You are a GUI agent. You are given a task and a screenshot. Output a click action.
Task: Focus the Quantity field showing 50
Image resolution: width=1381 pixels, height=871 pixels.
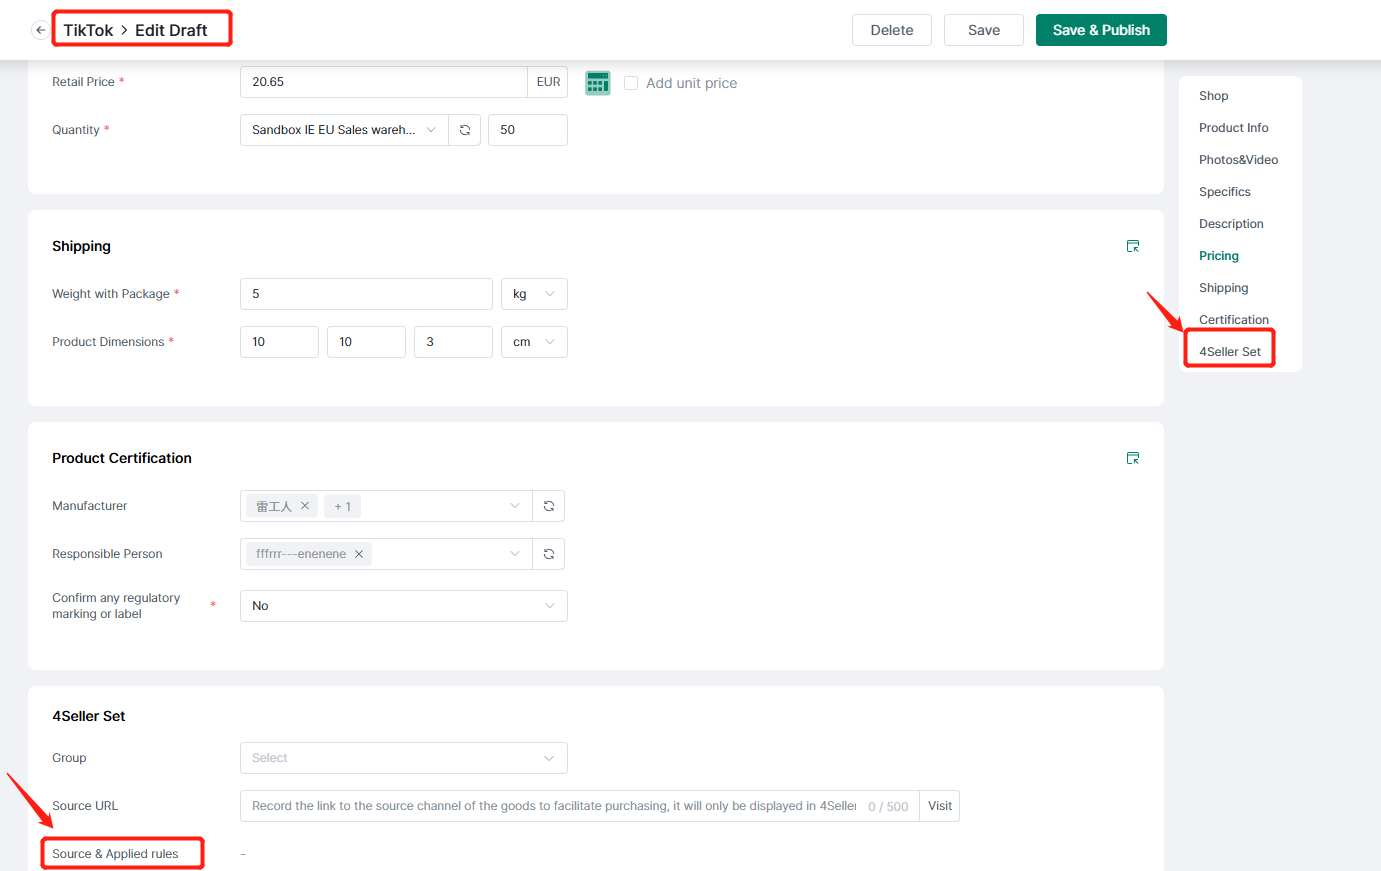point(528,130)
